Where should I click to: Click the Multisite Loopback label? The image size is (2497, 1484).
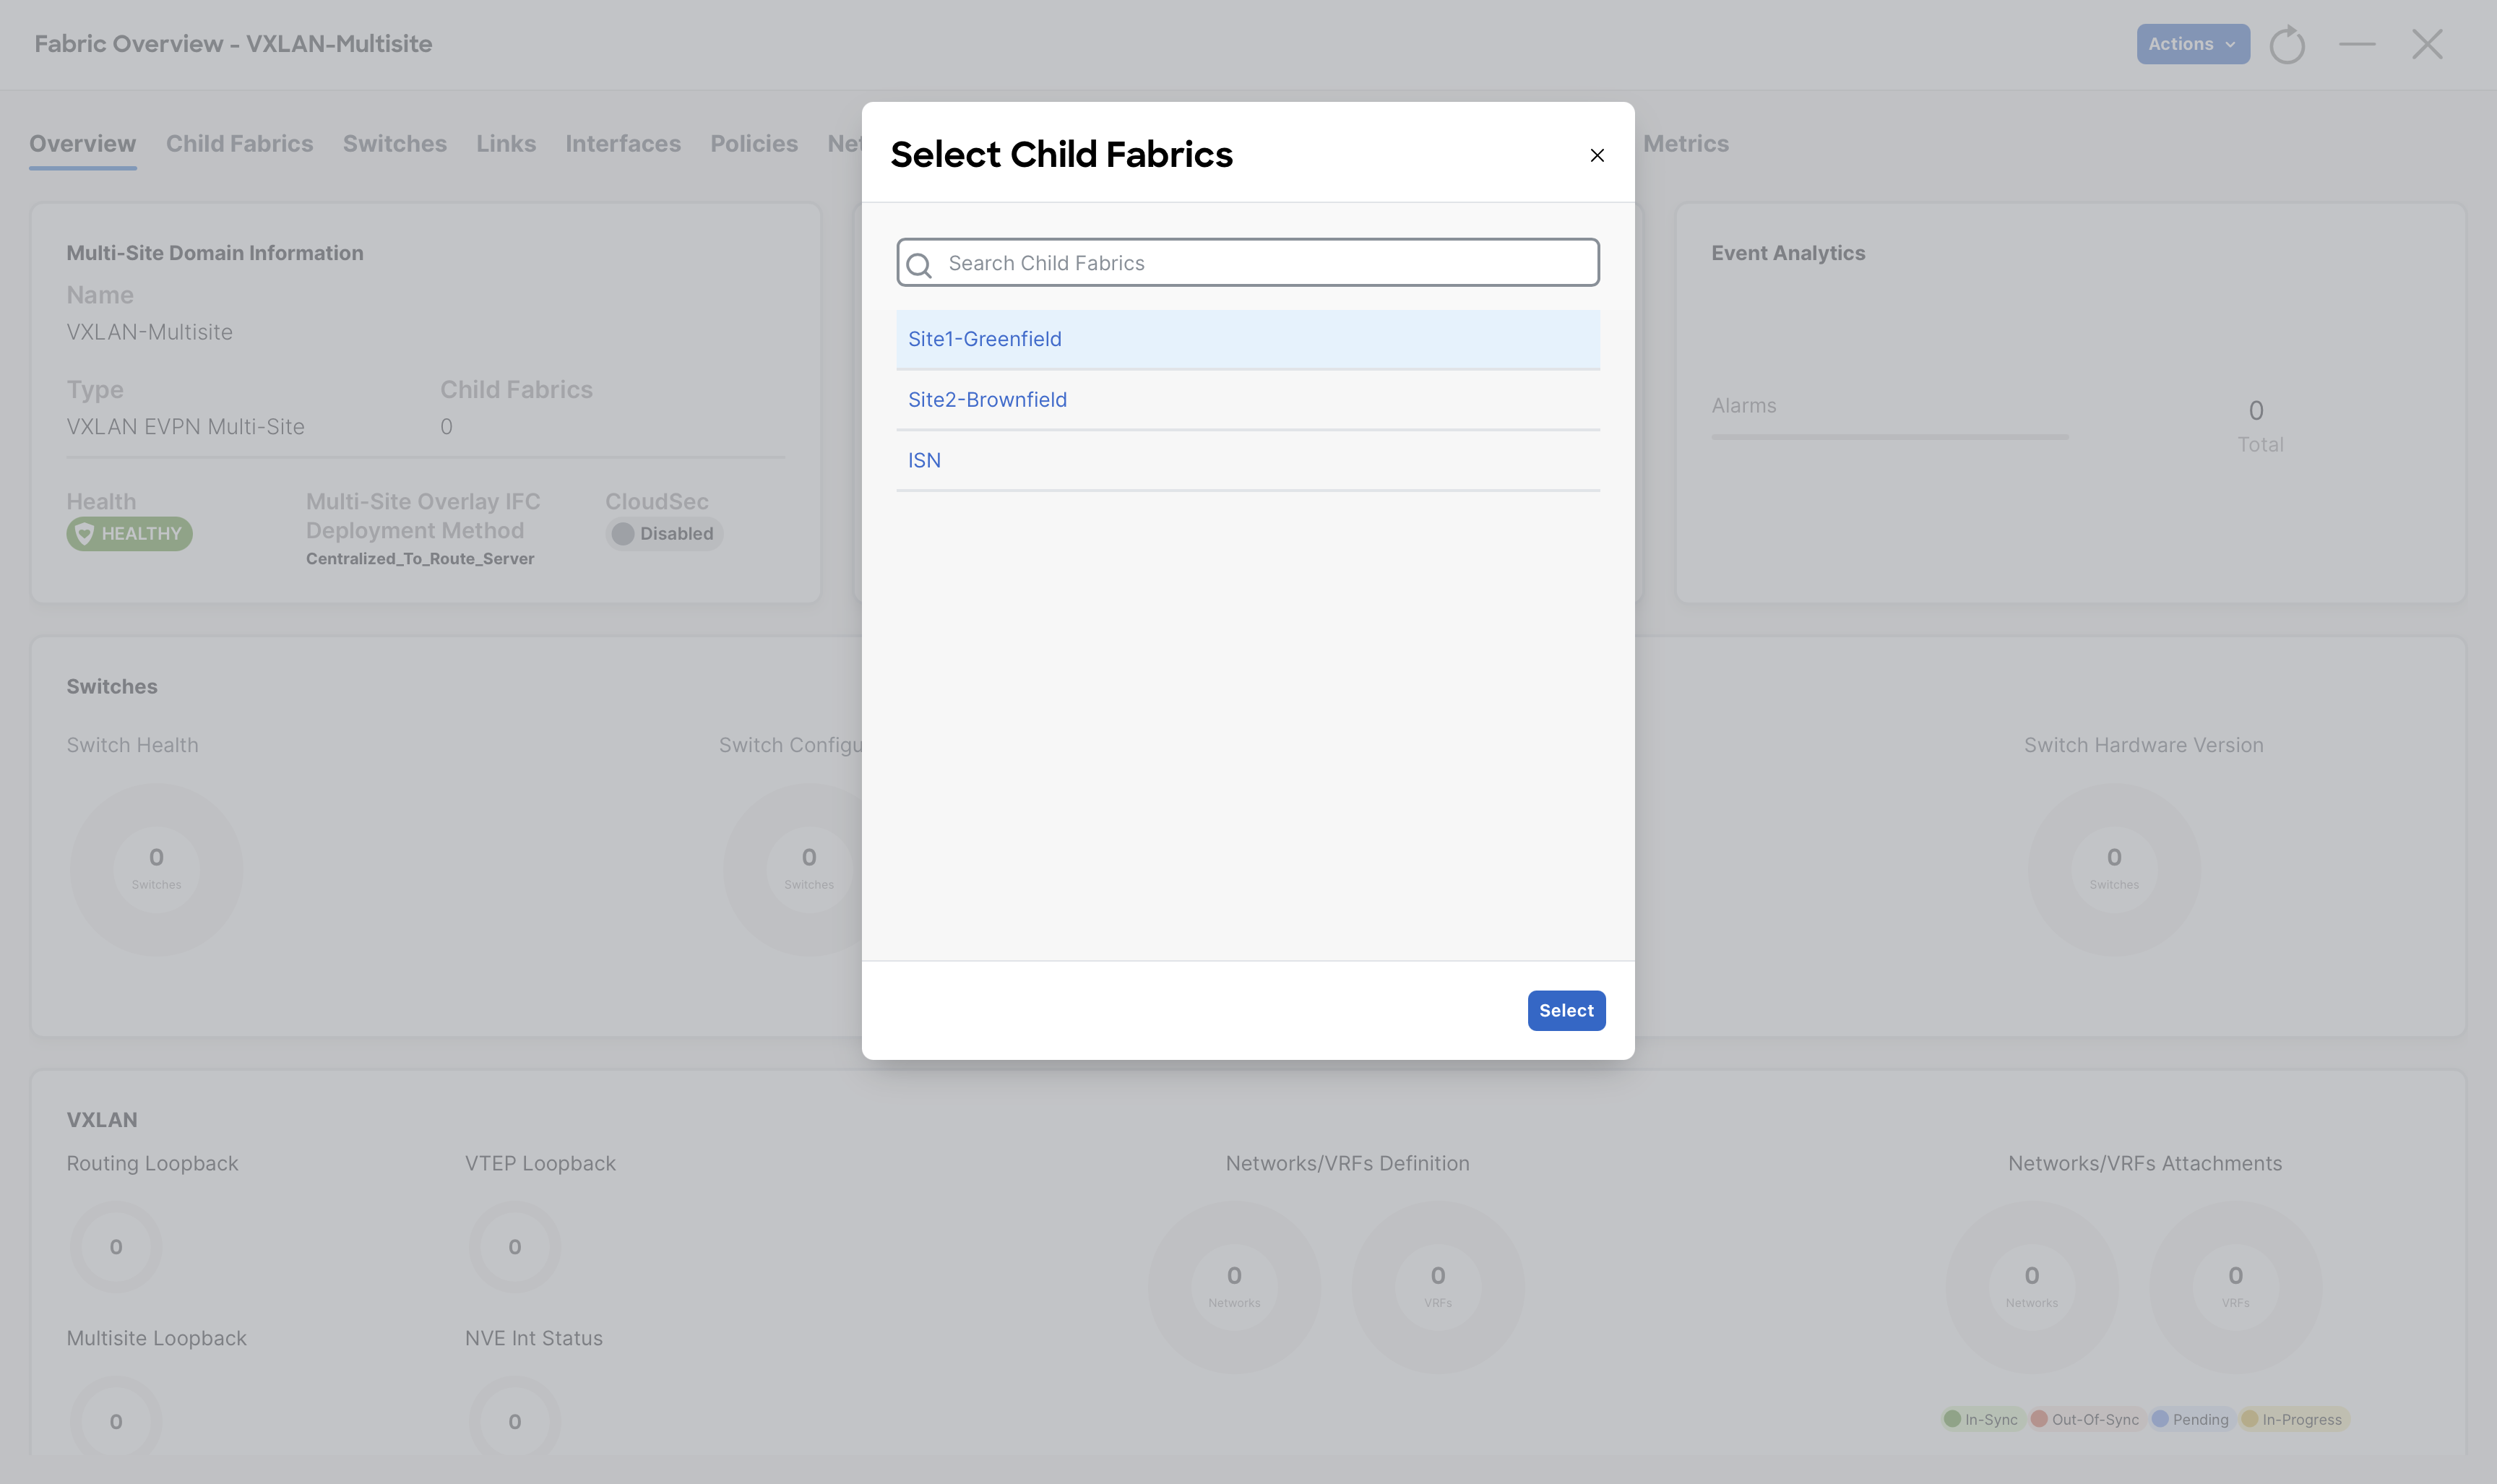pyautogui.click(x=157, y=1338)
